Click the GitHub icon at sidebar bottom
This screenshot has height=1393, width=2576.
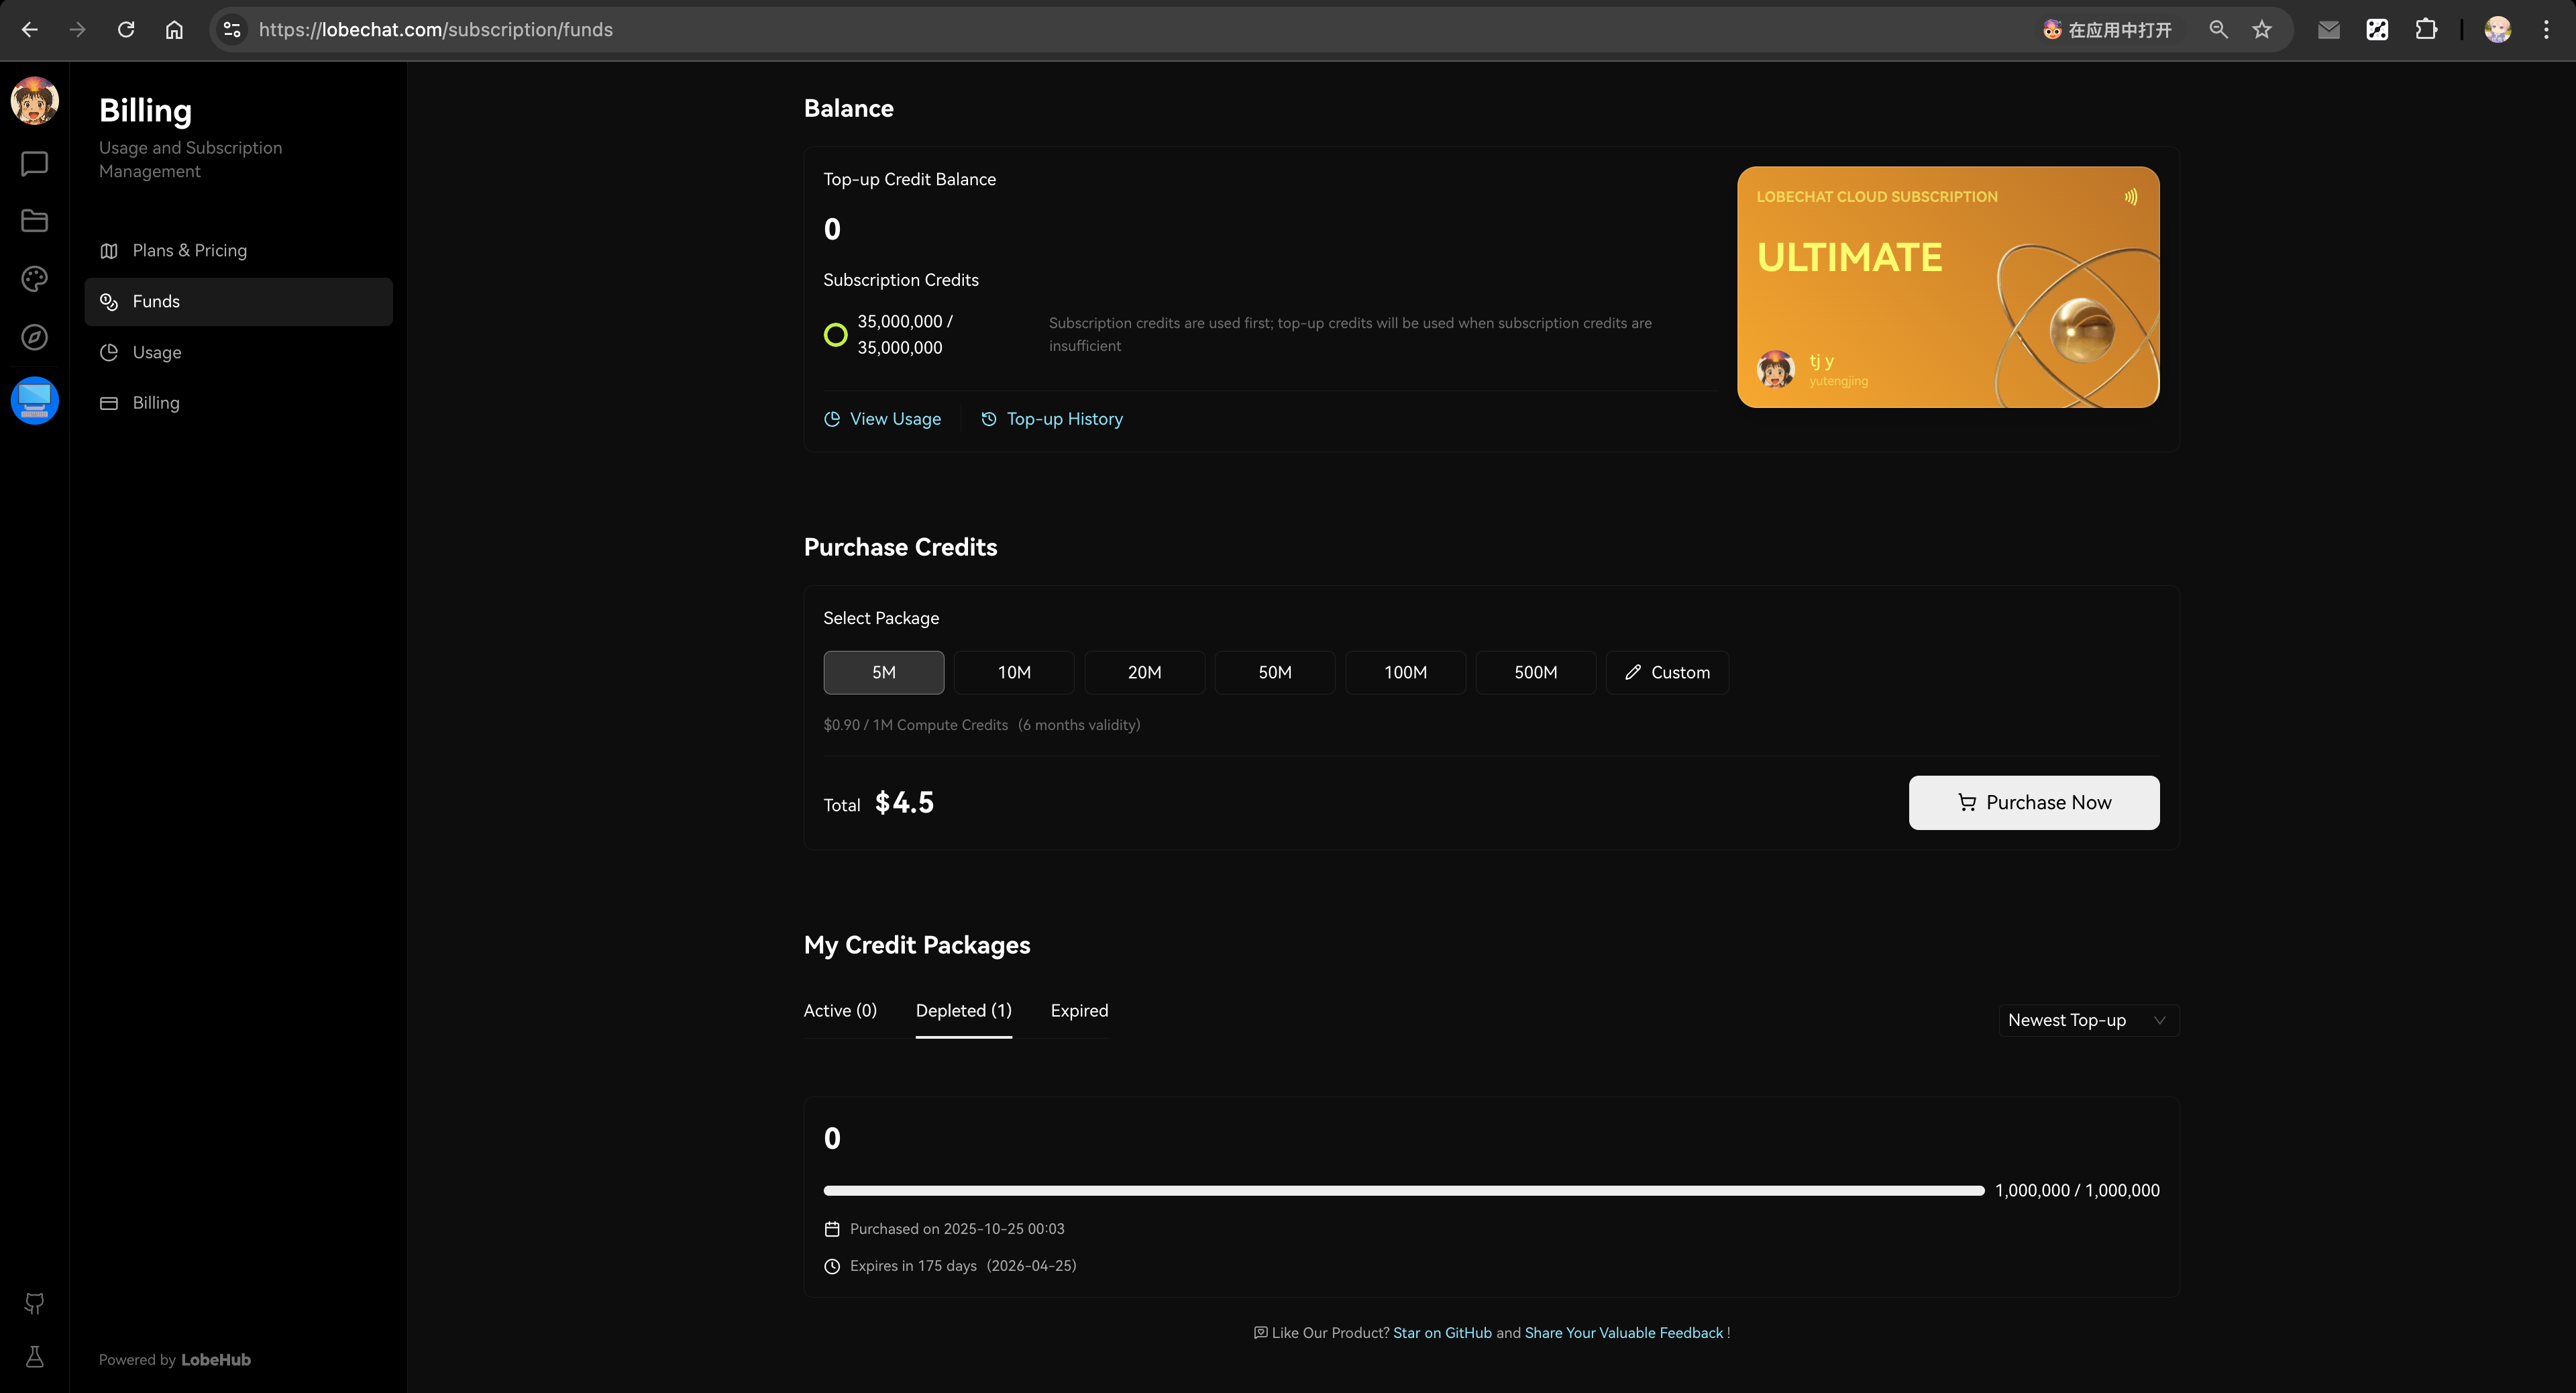point(34,1303)
